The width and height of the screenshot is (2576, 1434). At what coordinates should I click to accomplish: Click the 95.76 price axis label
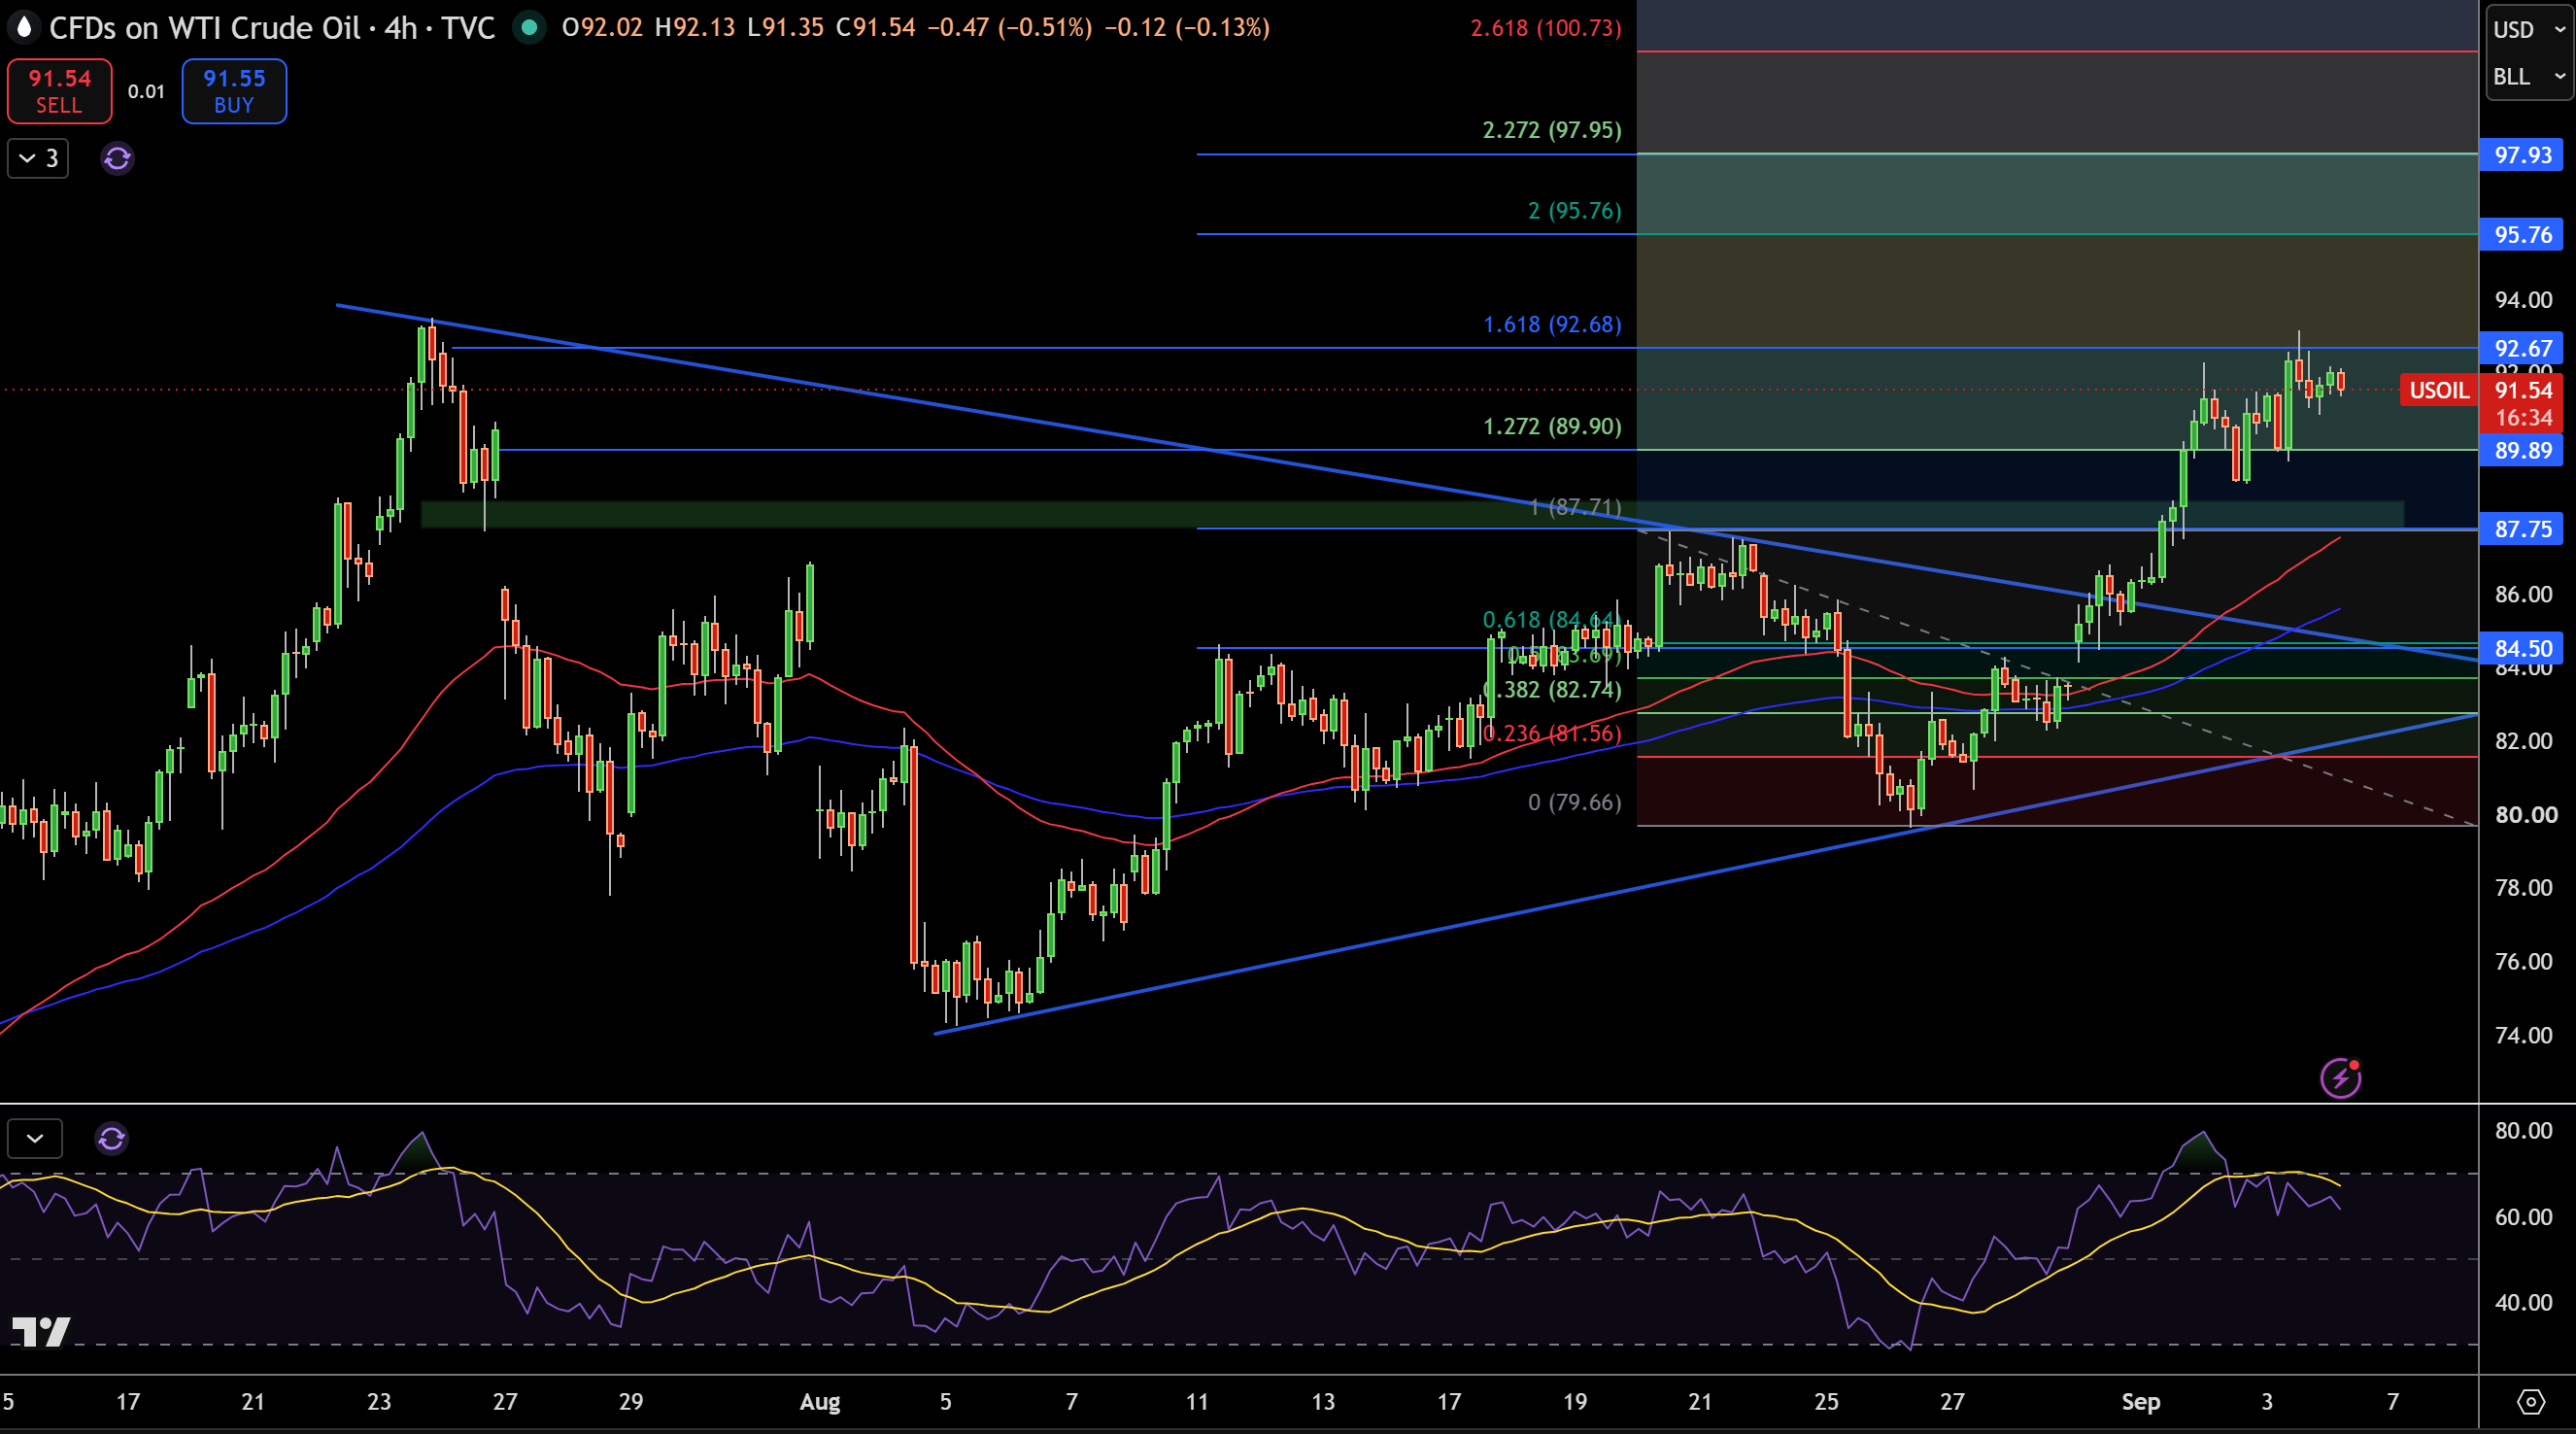click(x=2522, y=235)
